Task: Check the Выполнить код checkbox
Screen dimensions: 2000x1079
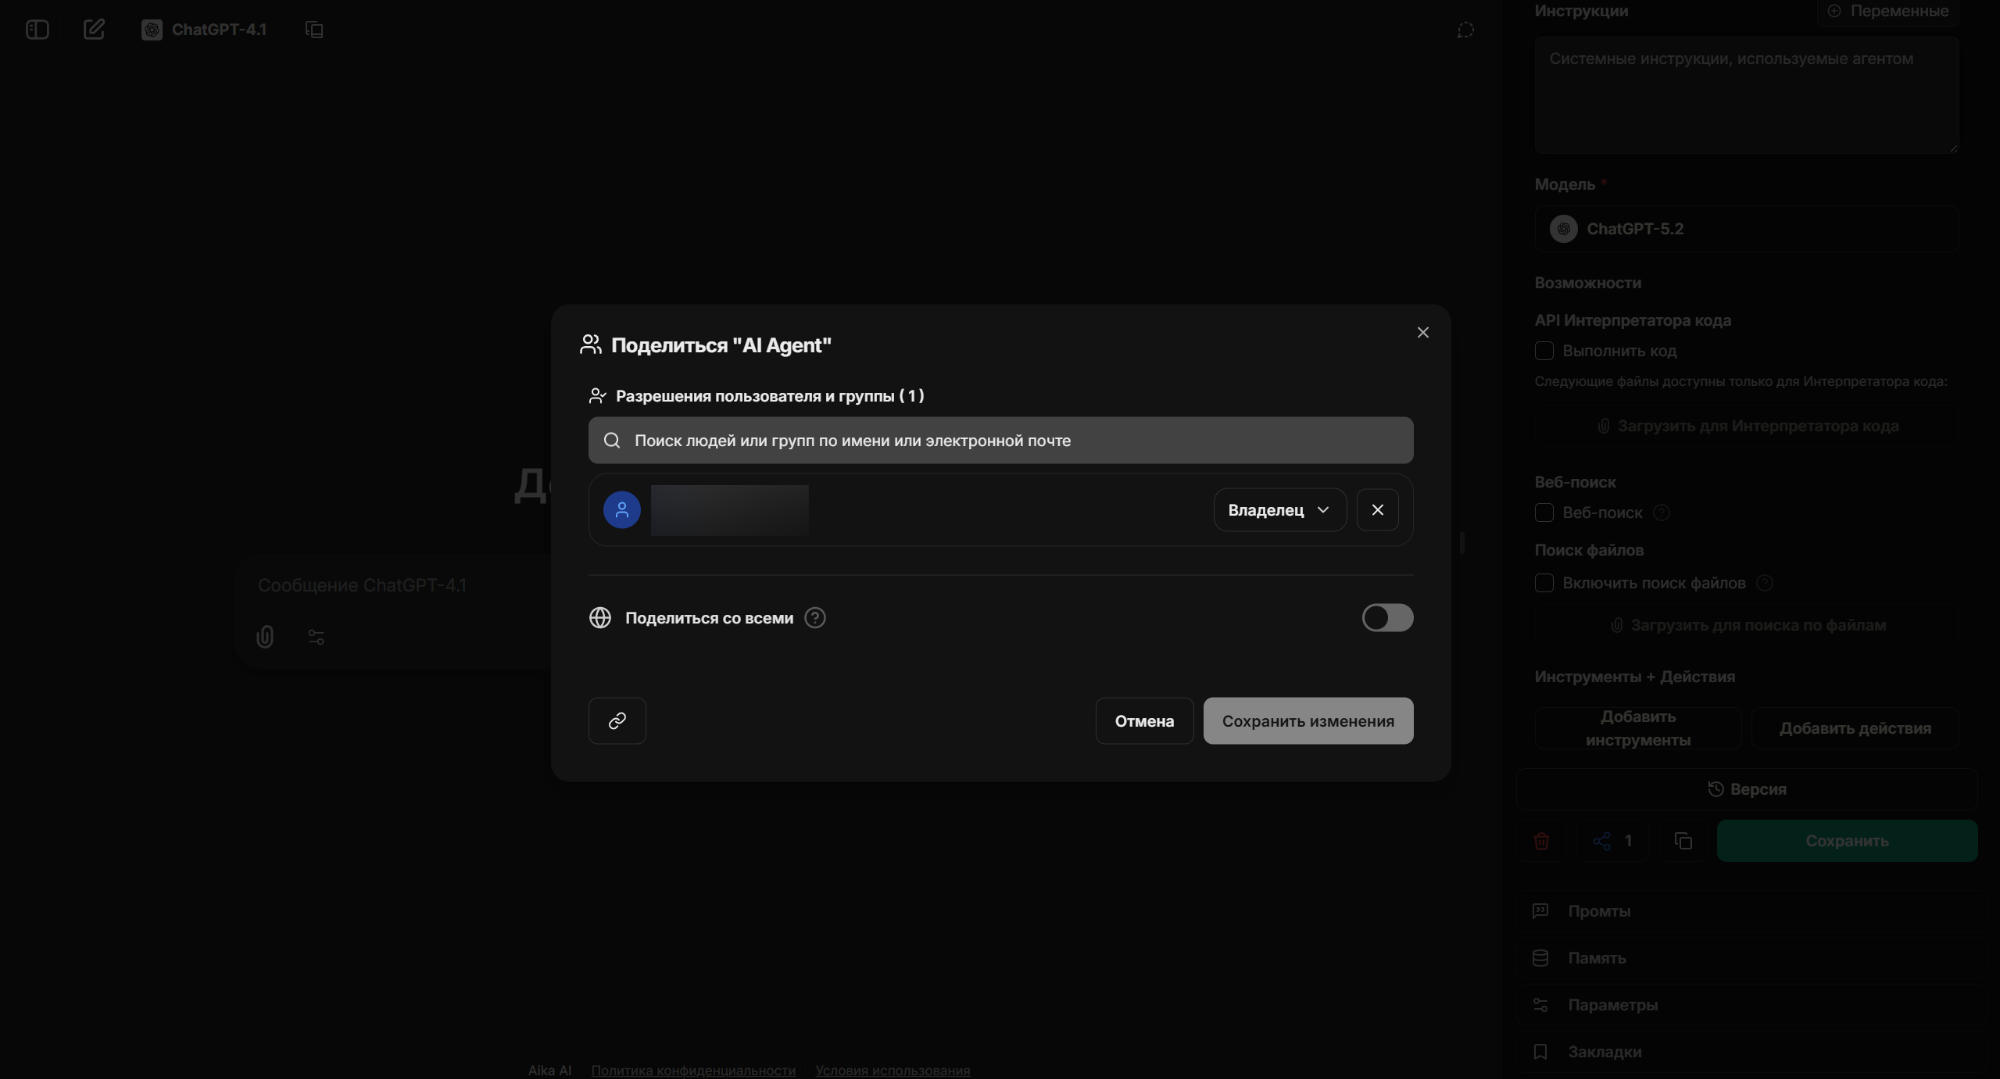Action: click(x=1544, y=351)
